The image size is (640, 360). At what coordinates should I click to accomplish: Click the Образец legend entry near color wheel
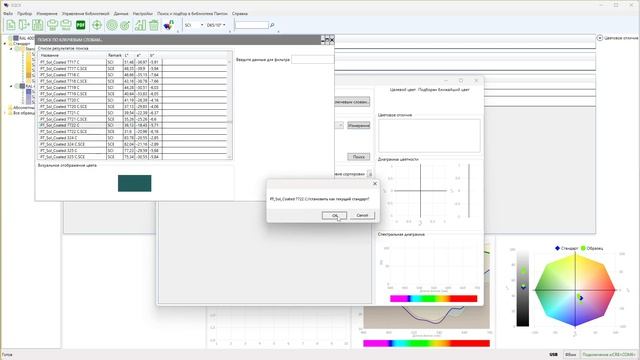pyautogui.click(x=592, y=248)
